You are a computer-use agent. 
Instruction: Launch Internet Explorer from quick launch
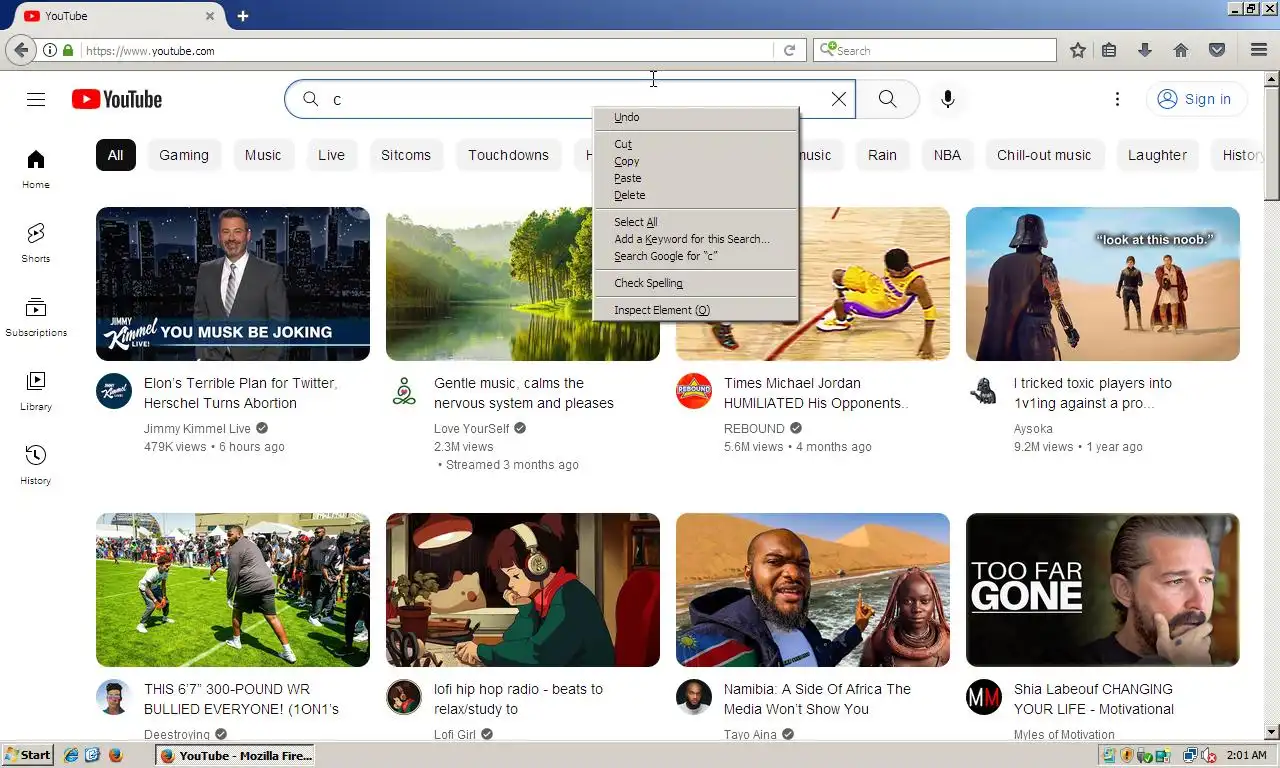pos(71,755)
